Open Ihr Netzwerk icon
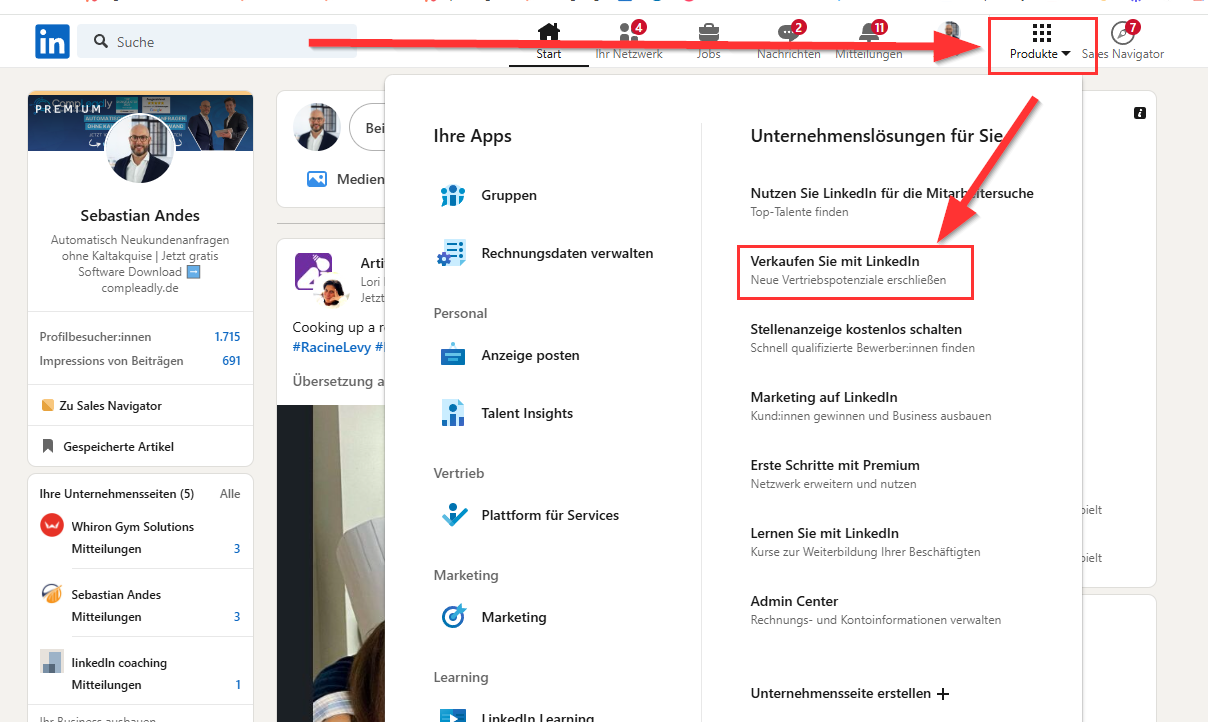 [628, 33]
